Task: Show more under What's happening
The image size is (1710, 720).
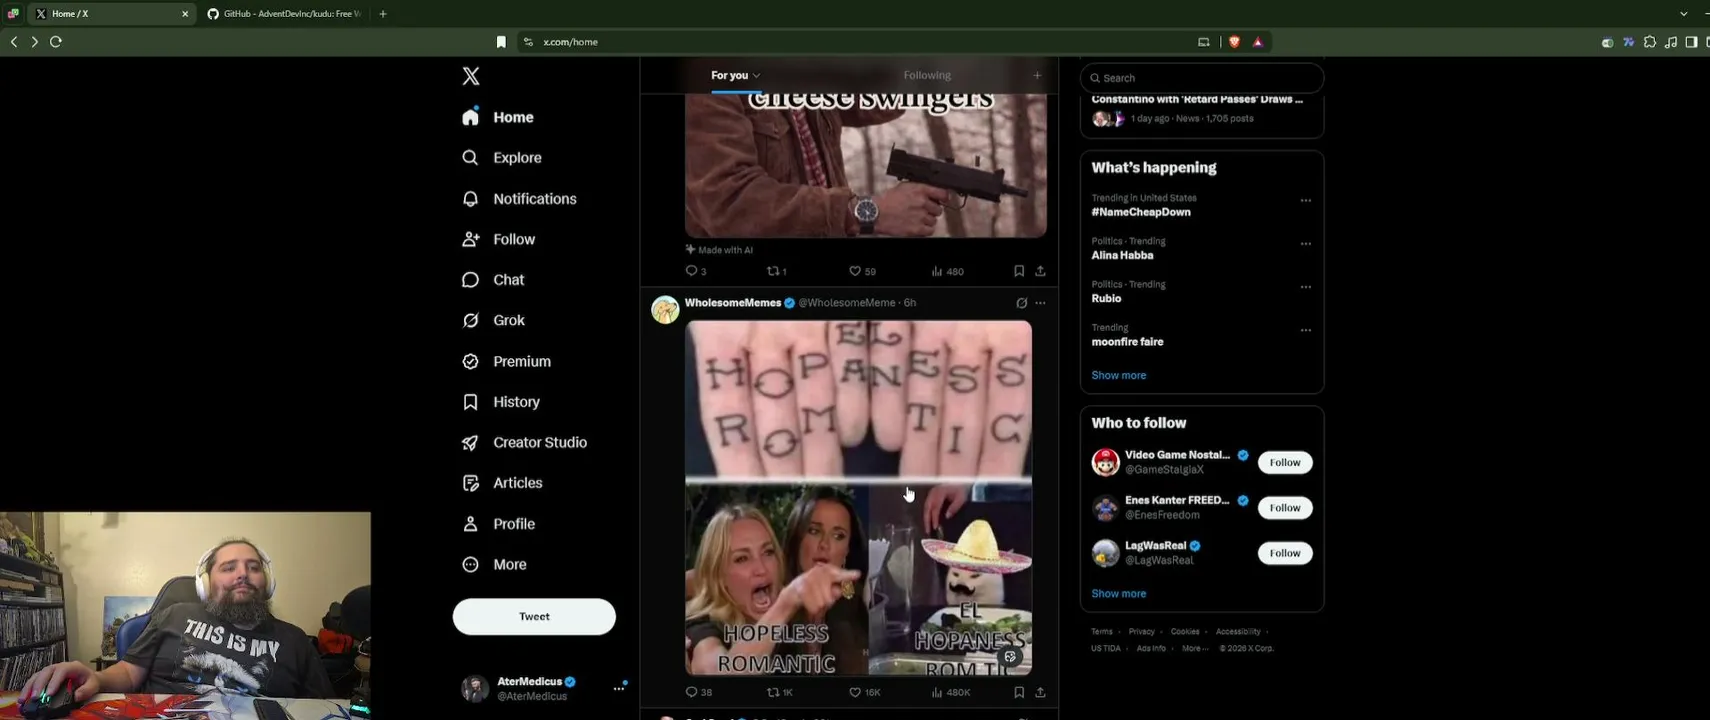Action: (x=1118, y=375)
